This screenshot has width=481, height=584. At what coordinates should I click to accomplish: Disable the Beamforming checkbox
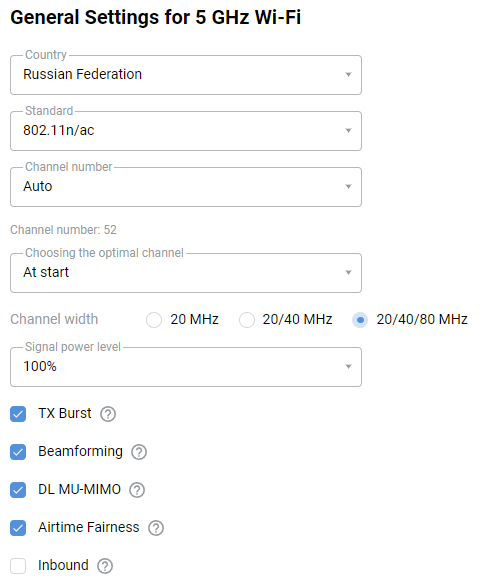click(18, 452)
